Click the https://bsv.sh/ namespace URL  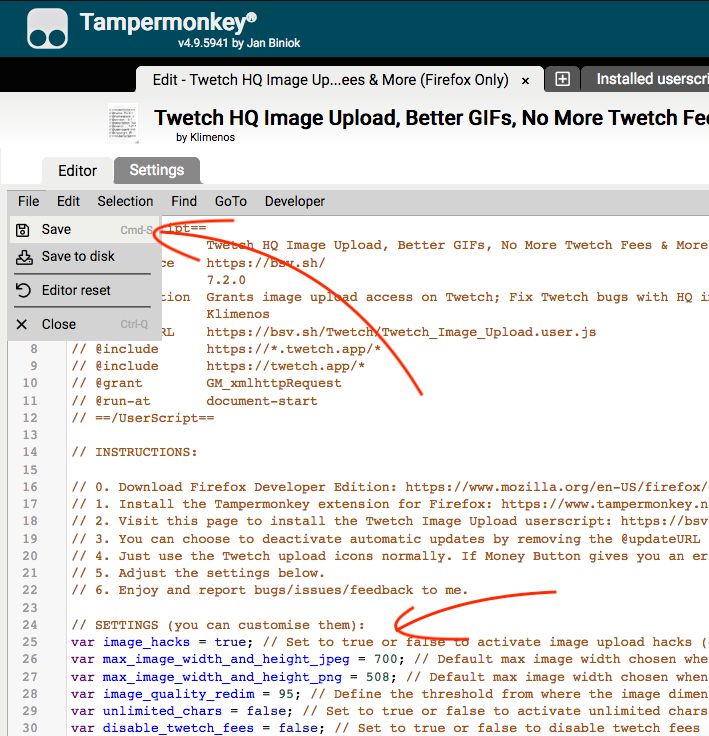[266, 263]
